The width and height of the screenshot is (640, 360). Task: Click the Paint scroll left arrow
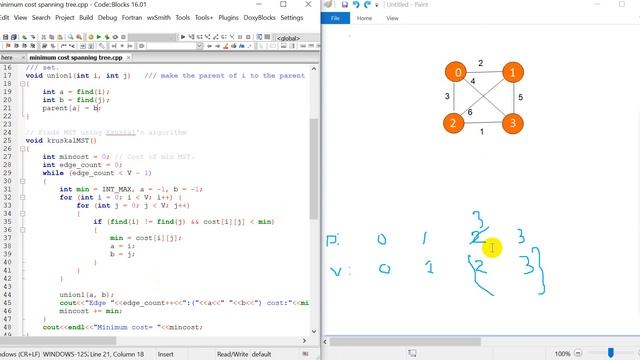click(325, 341)
